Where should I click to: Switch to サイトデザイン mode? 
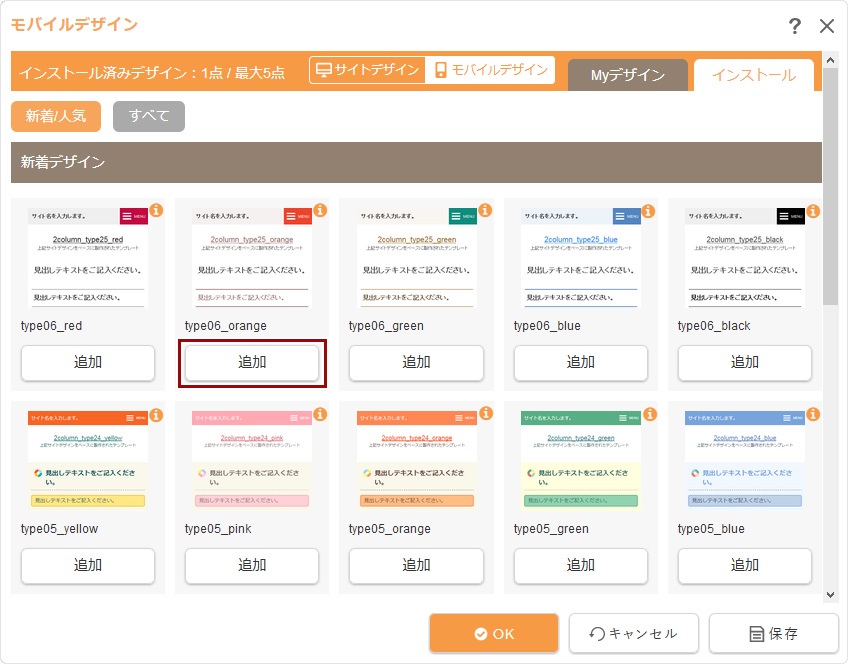click(367, 70)
